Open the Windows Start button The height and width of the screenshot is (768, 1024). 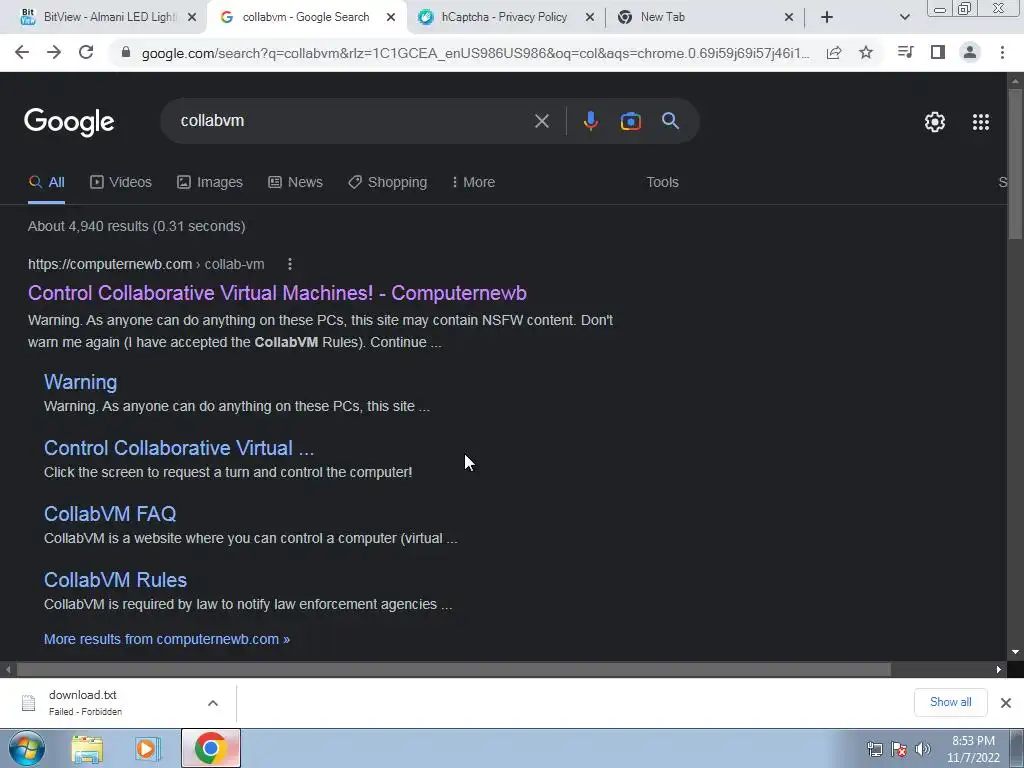[26, 748]
